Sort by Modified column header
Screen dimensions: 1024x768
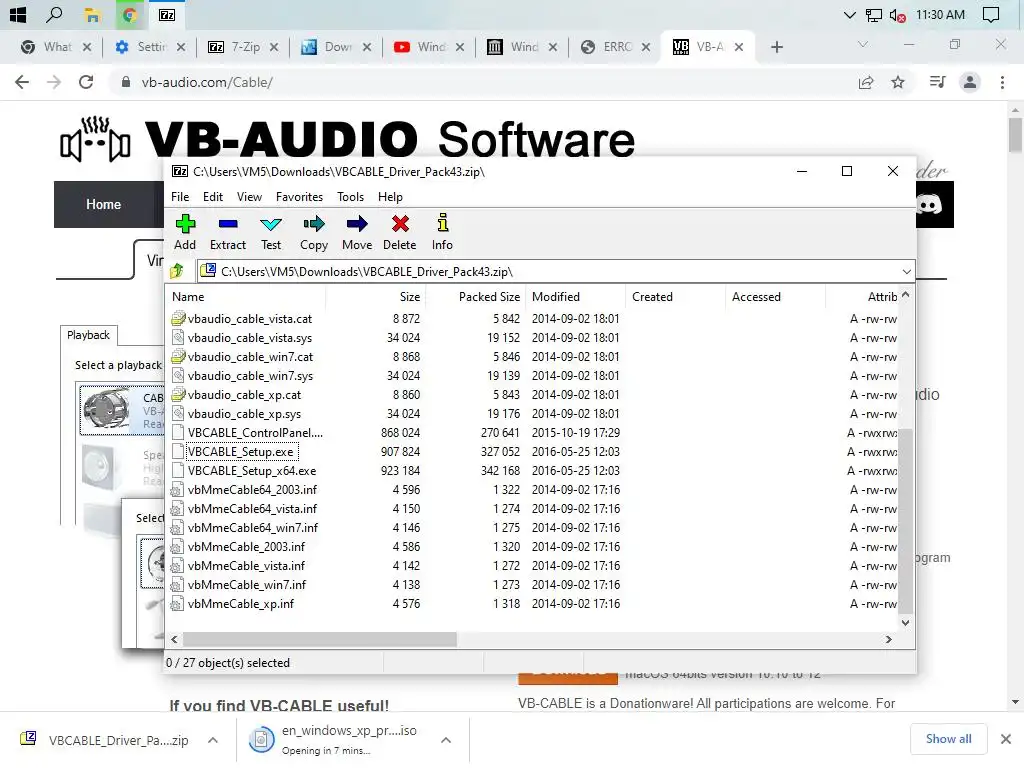(575, 296)
